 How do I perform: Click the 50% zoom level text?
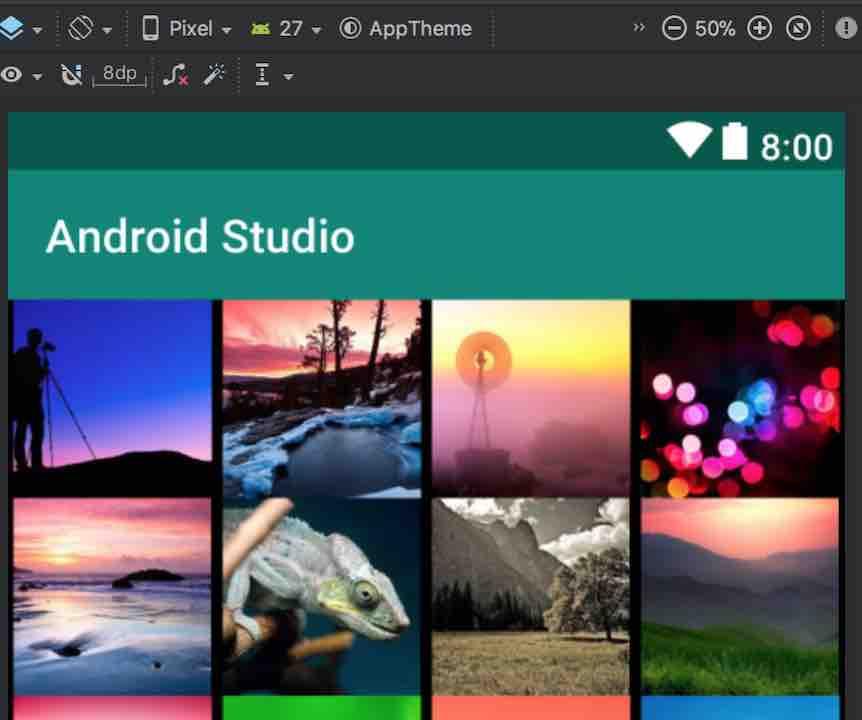(x=715, y=29)
